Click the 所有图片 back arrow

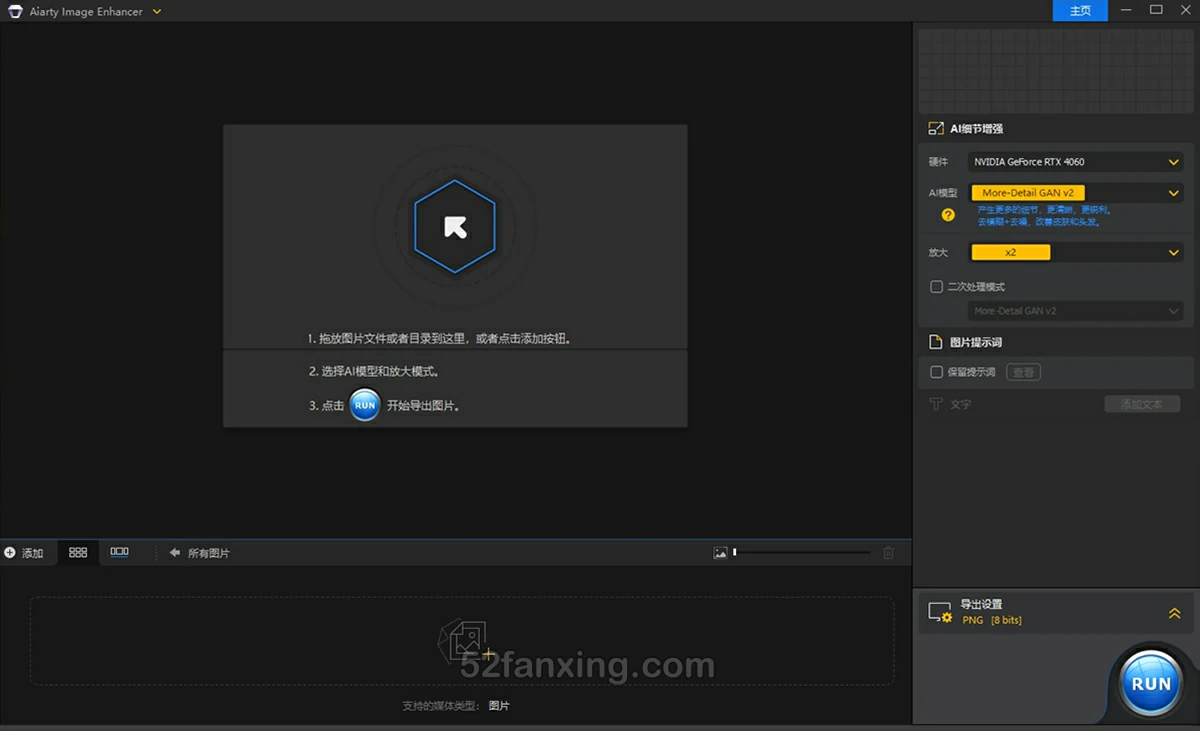(x=175, y=552)
